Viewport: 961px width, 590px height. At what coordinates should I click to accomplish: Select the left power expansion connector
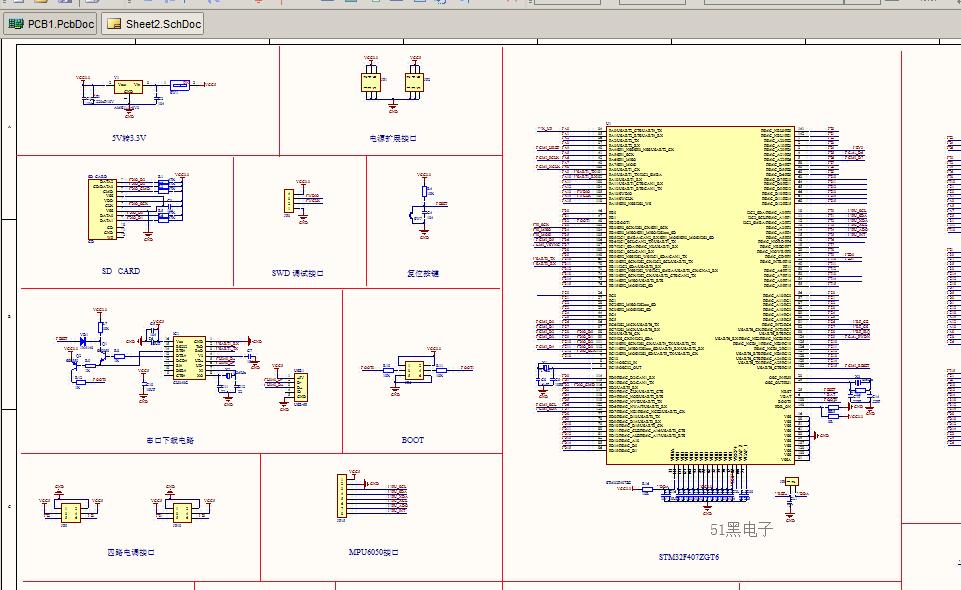(x=370, y=81)
